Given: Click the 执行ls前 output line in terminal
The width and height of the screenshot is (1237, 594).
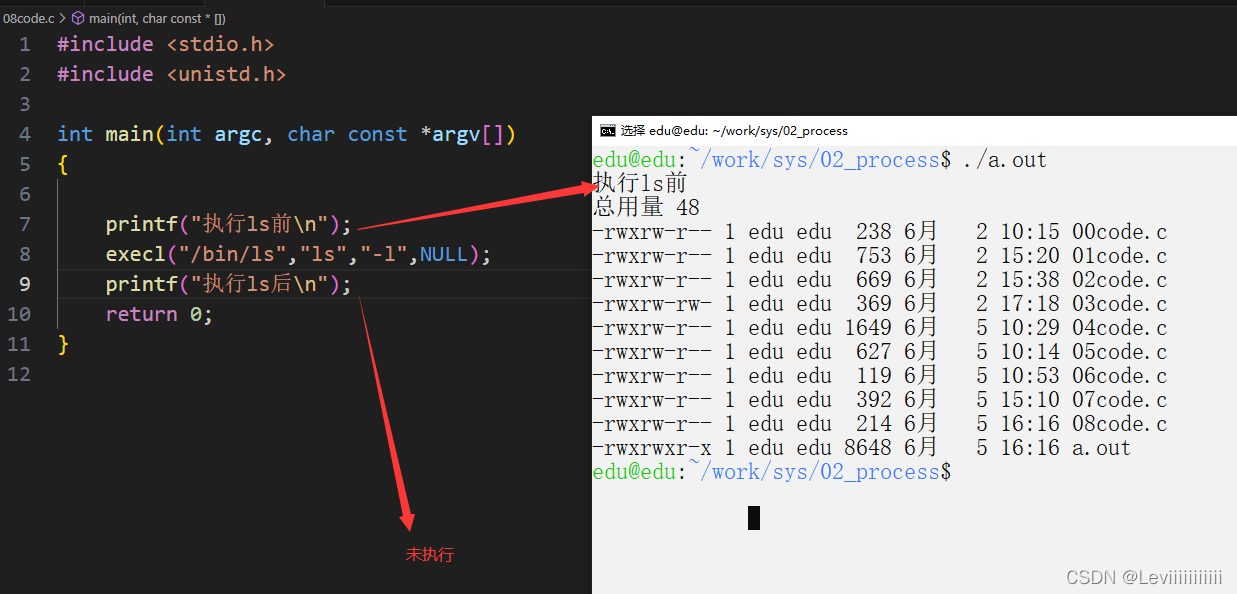Looking at the screenshot, I should point(640,184).
